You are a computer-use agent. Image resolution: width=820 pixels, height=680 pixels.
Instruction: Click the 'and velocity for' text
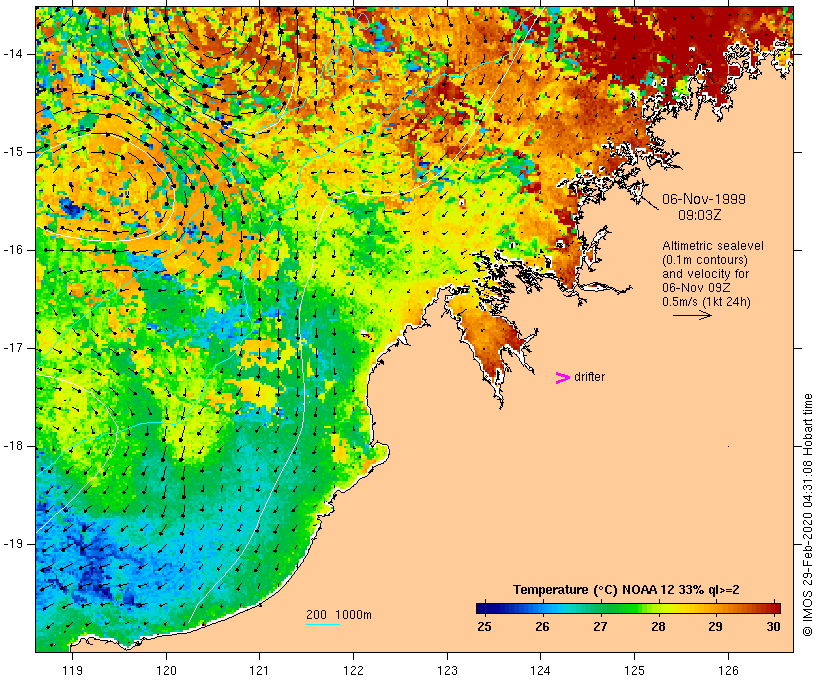tap(705, 274)
